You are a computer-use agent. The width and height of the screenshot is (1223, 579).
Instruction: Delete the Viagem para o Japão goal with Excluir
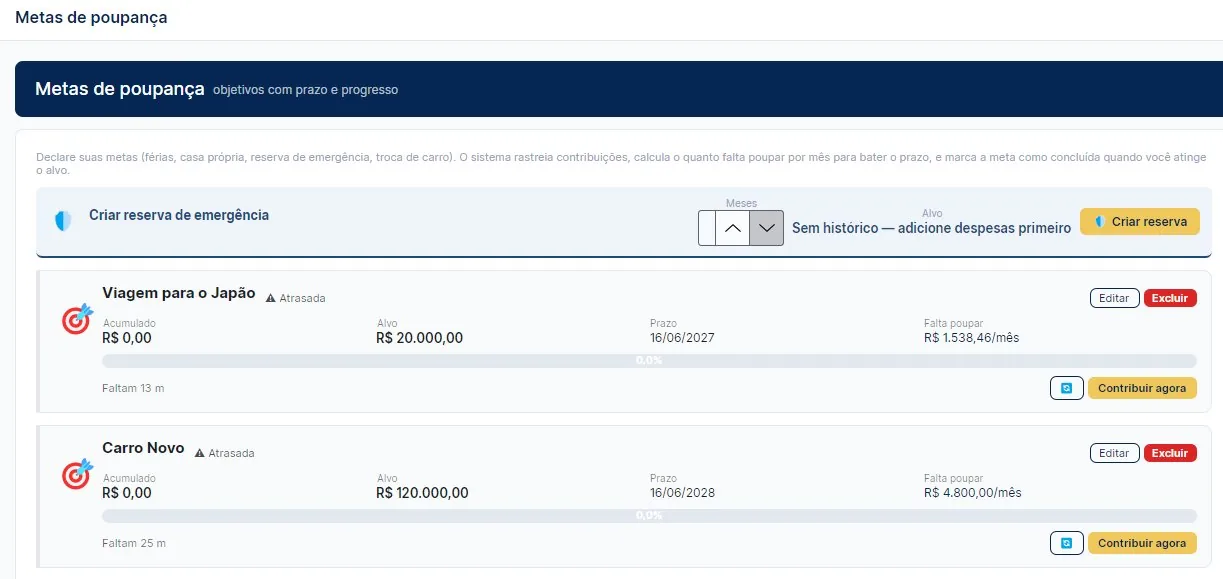tap(1170, 298)
